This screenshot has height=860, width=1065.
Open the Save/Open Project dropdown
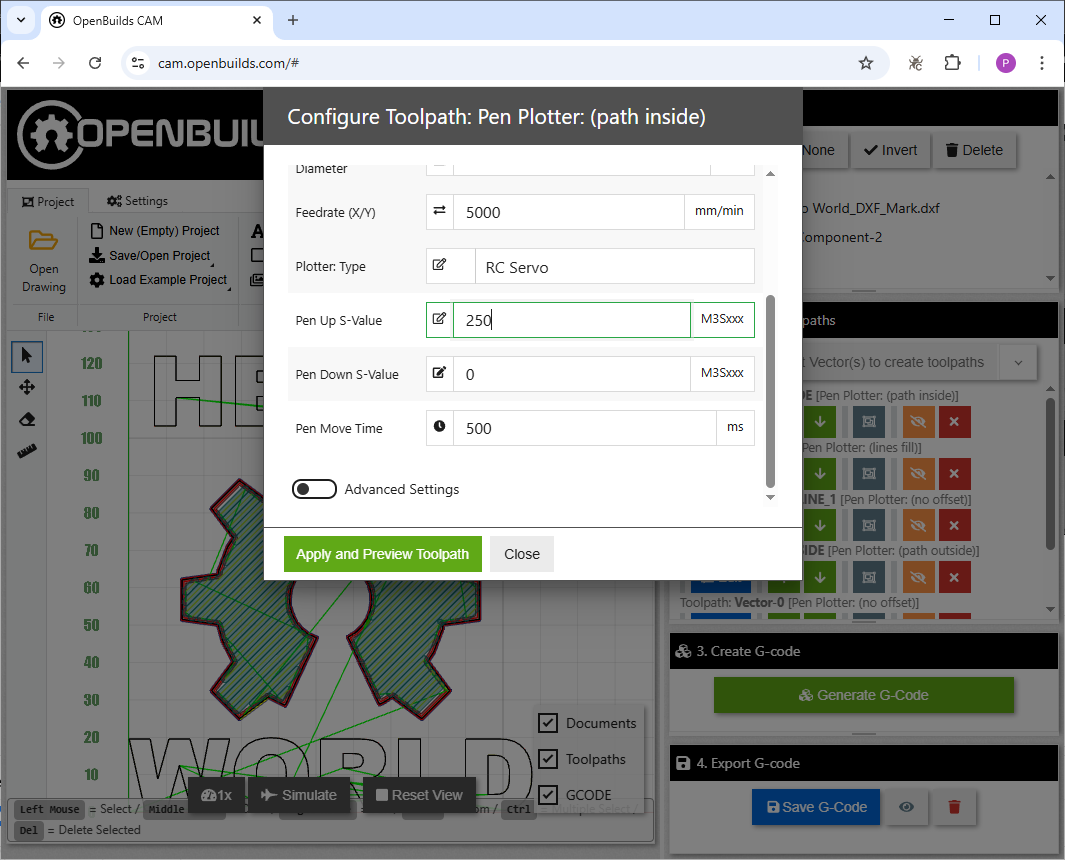[x=151, y=255]
